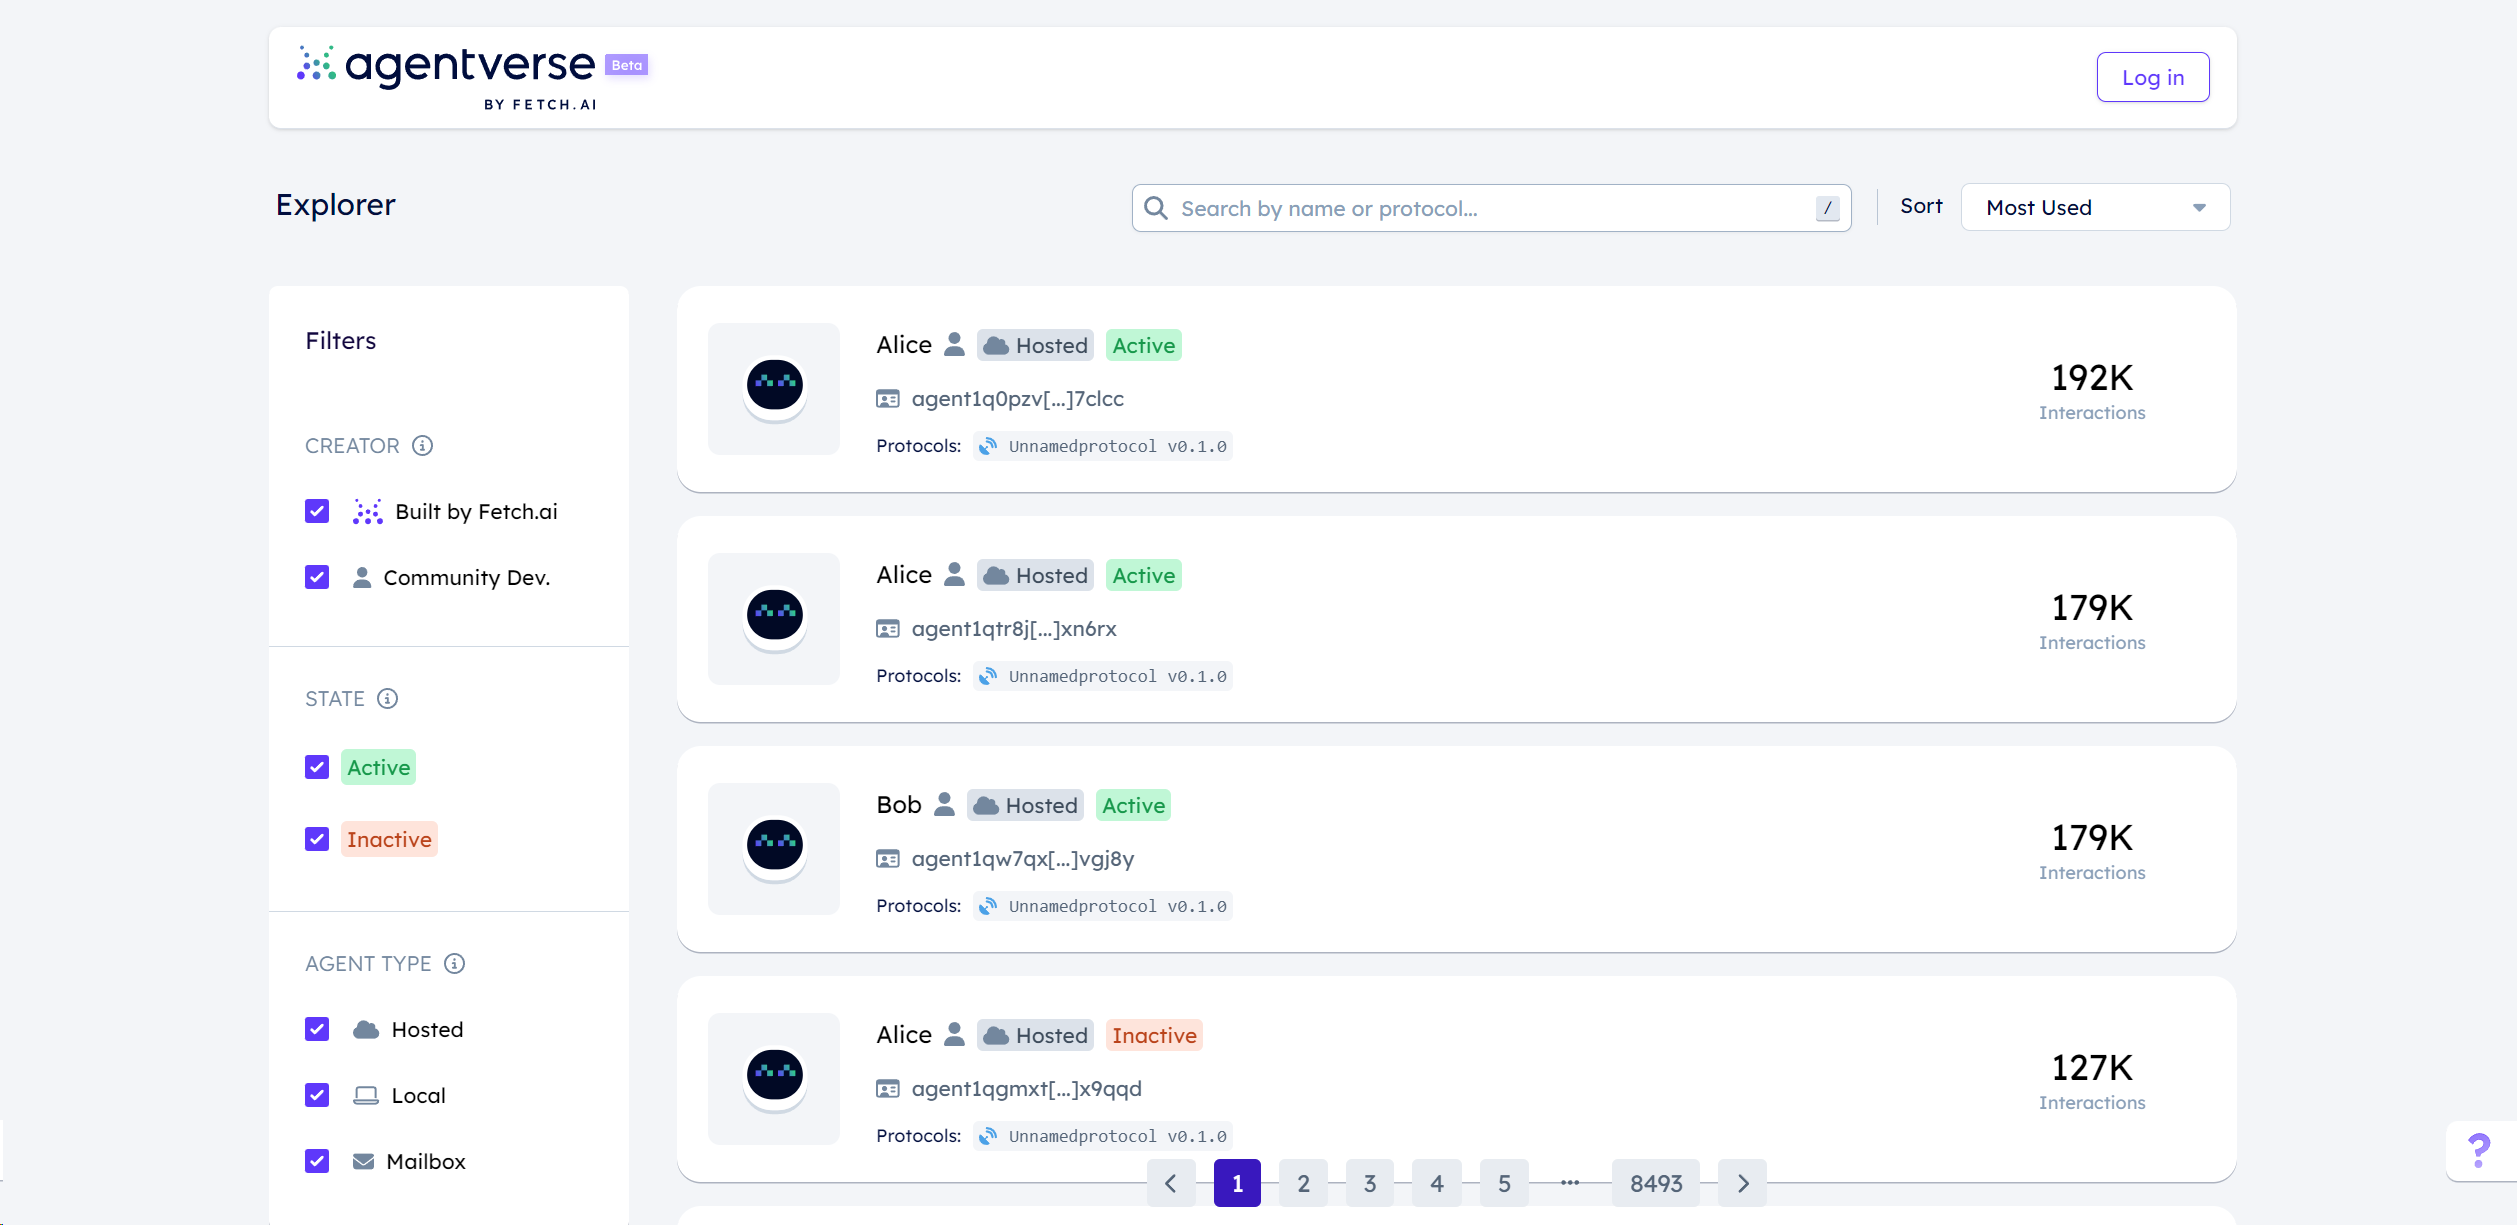Click the search magnifier icon
This screenshot has width=2517, height=1225.
1156,208
